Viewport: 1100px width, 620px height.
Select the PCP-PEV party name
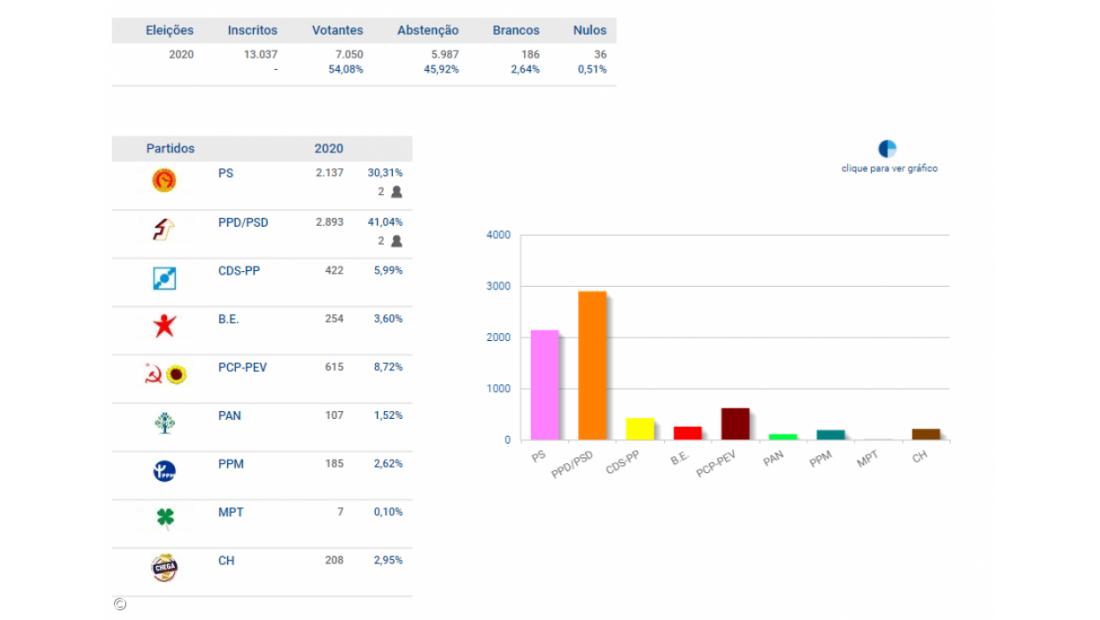pyautogui.click(x=242, y=367)
